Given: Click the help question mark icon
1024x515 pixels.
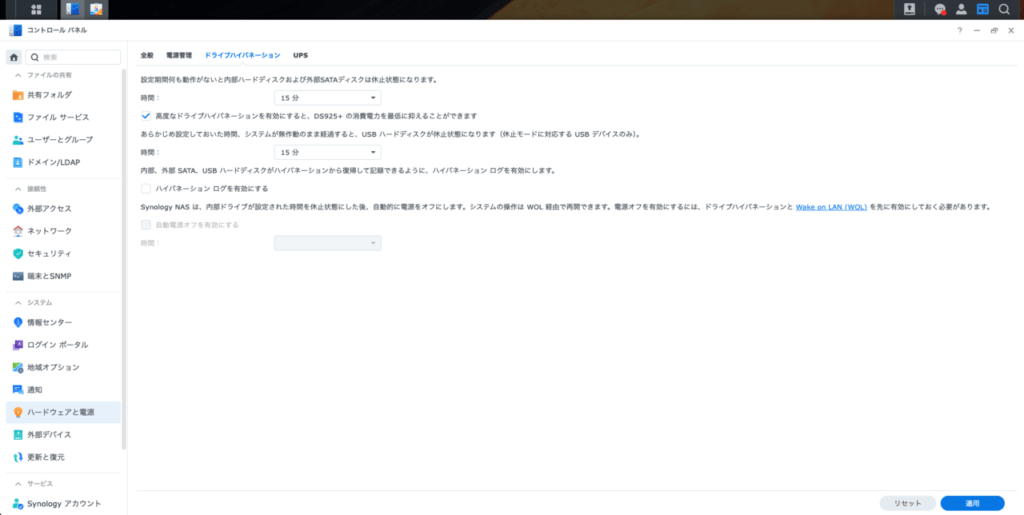Looking at the screenshot, I should (959, 30).
